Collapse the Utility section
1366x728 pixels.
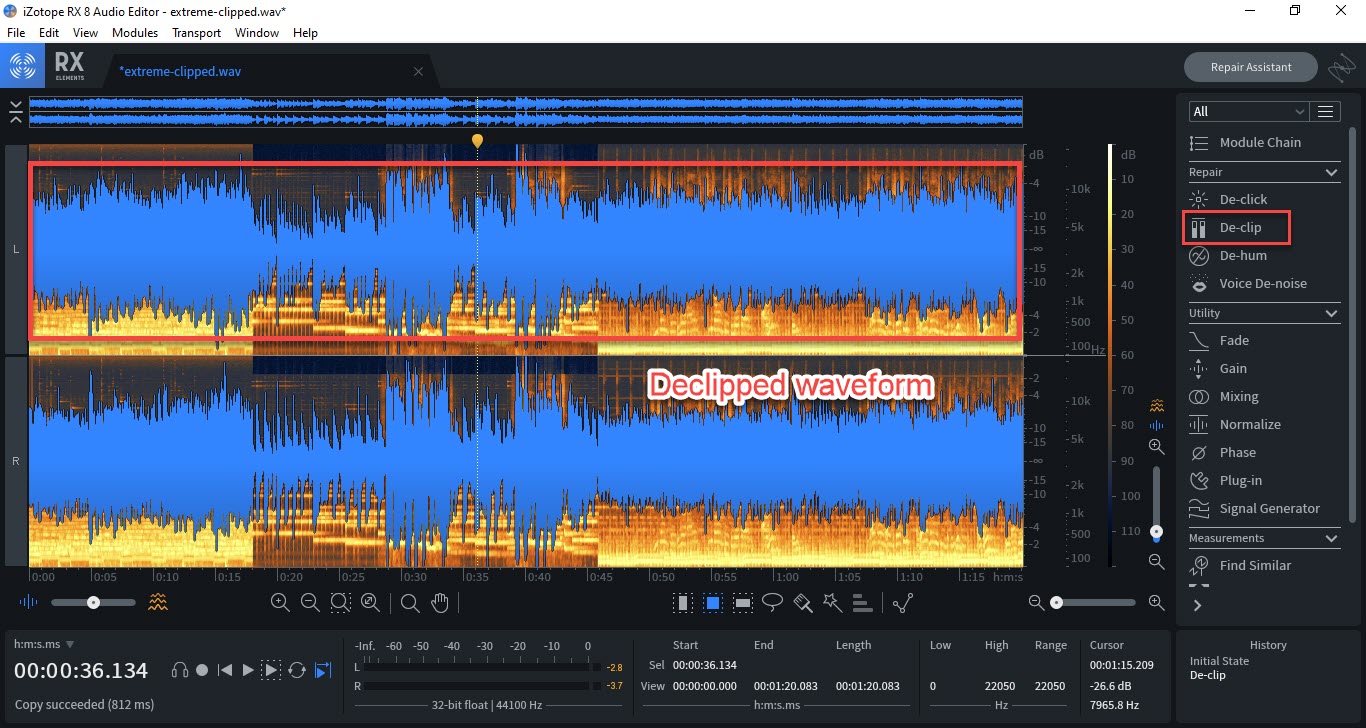point(1331,313)
